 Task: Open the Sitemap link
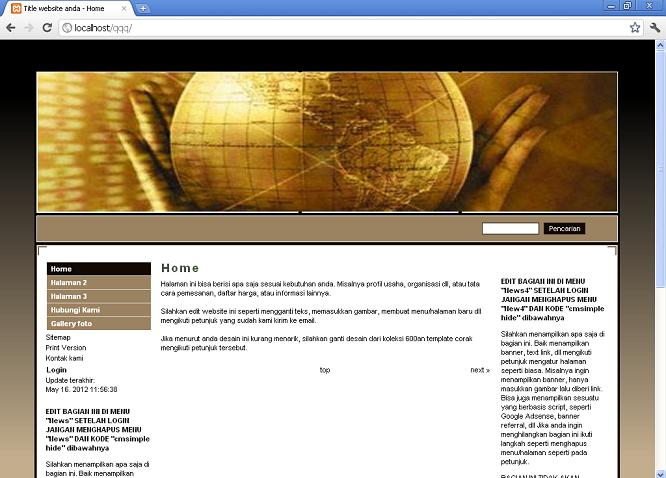(x=58, y=337)
